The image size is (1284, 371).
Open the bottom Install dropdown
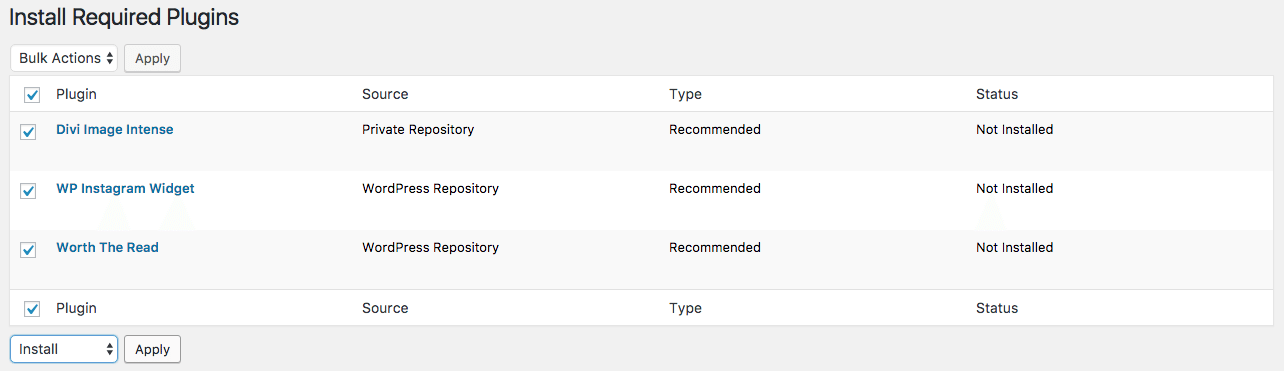click(64, 349)
